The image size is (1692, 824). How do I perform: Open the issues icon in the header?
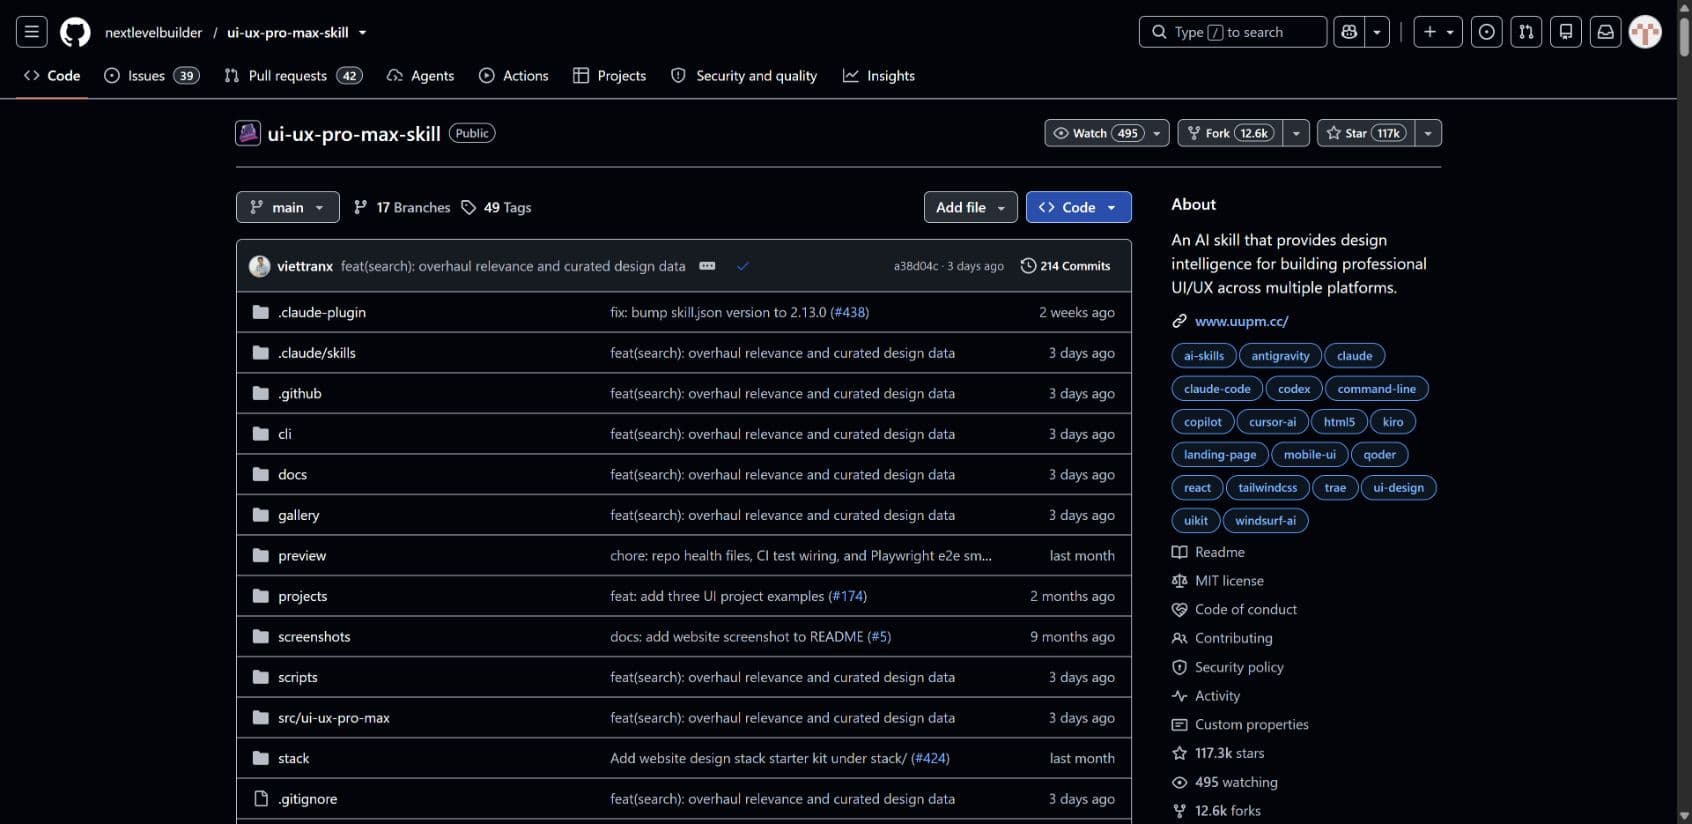tap(1487, 32)
